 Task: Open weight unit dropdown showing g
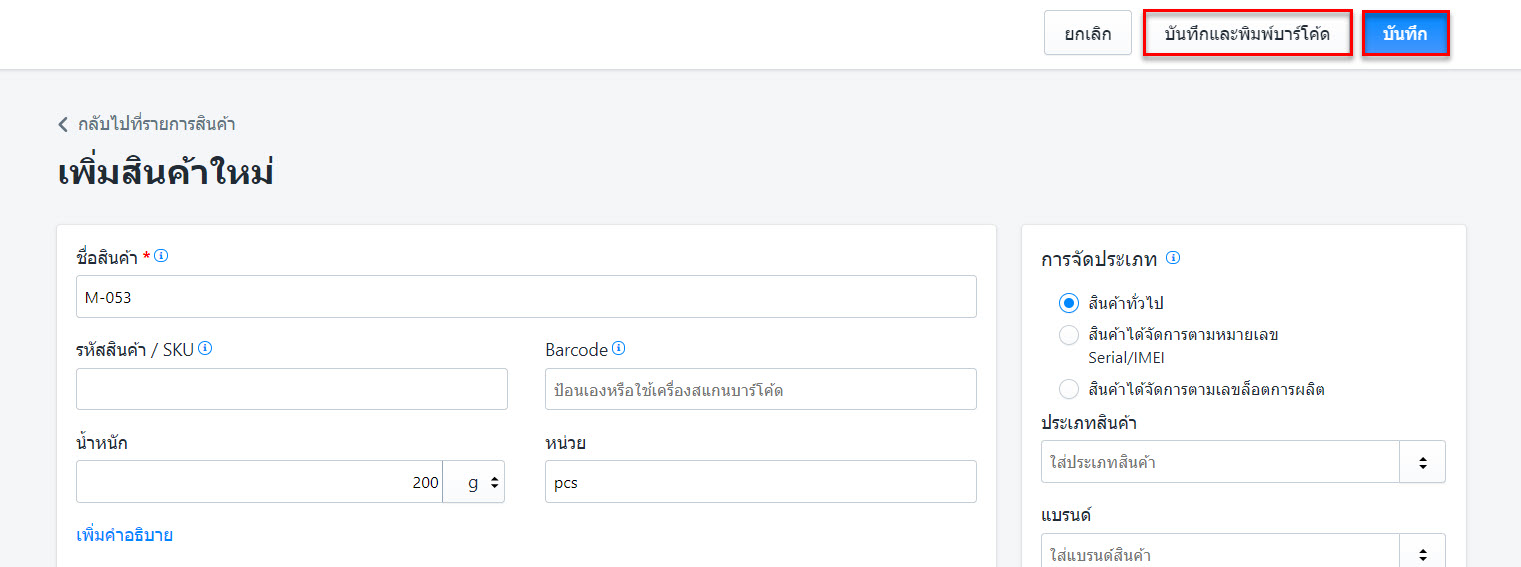tap(474, 482)
